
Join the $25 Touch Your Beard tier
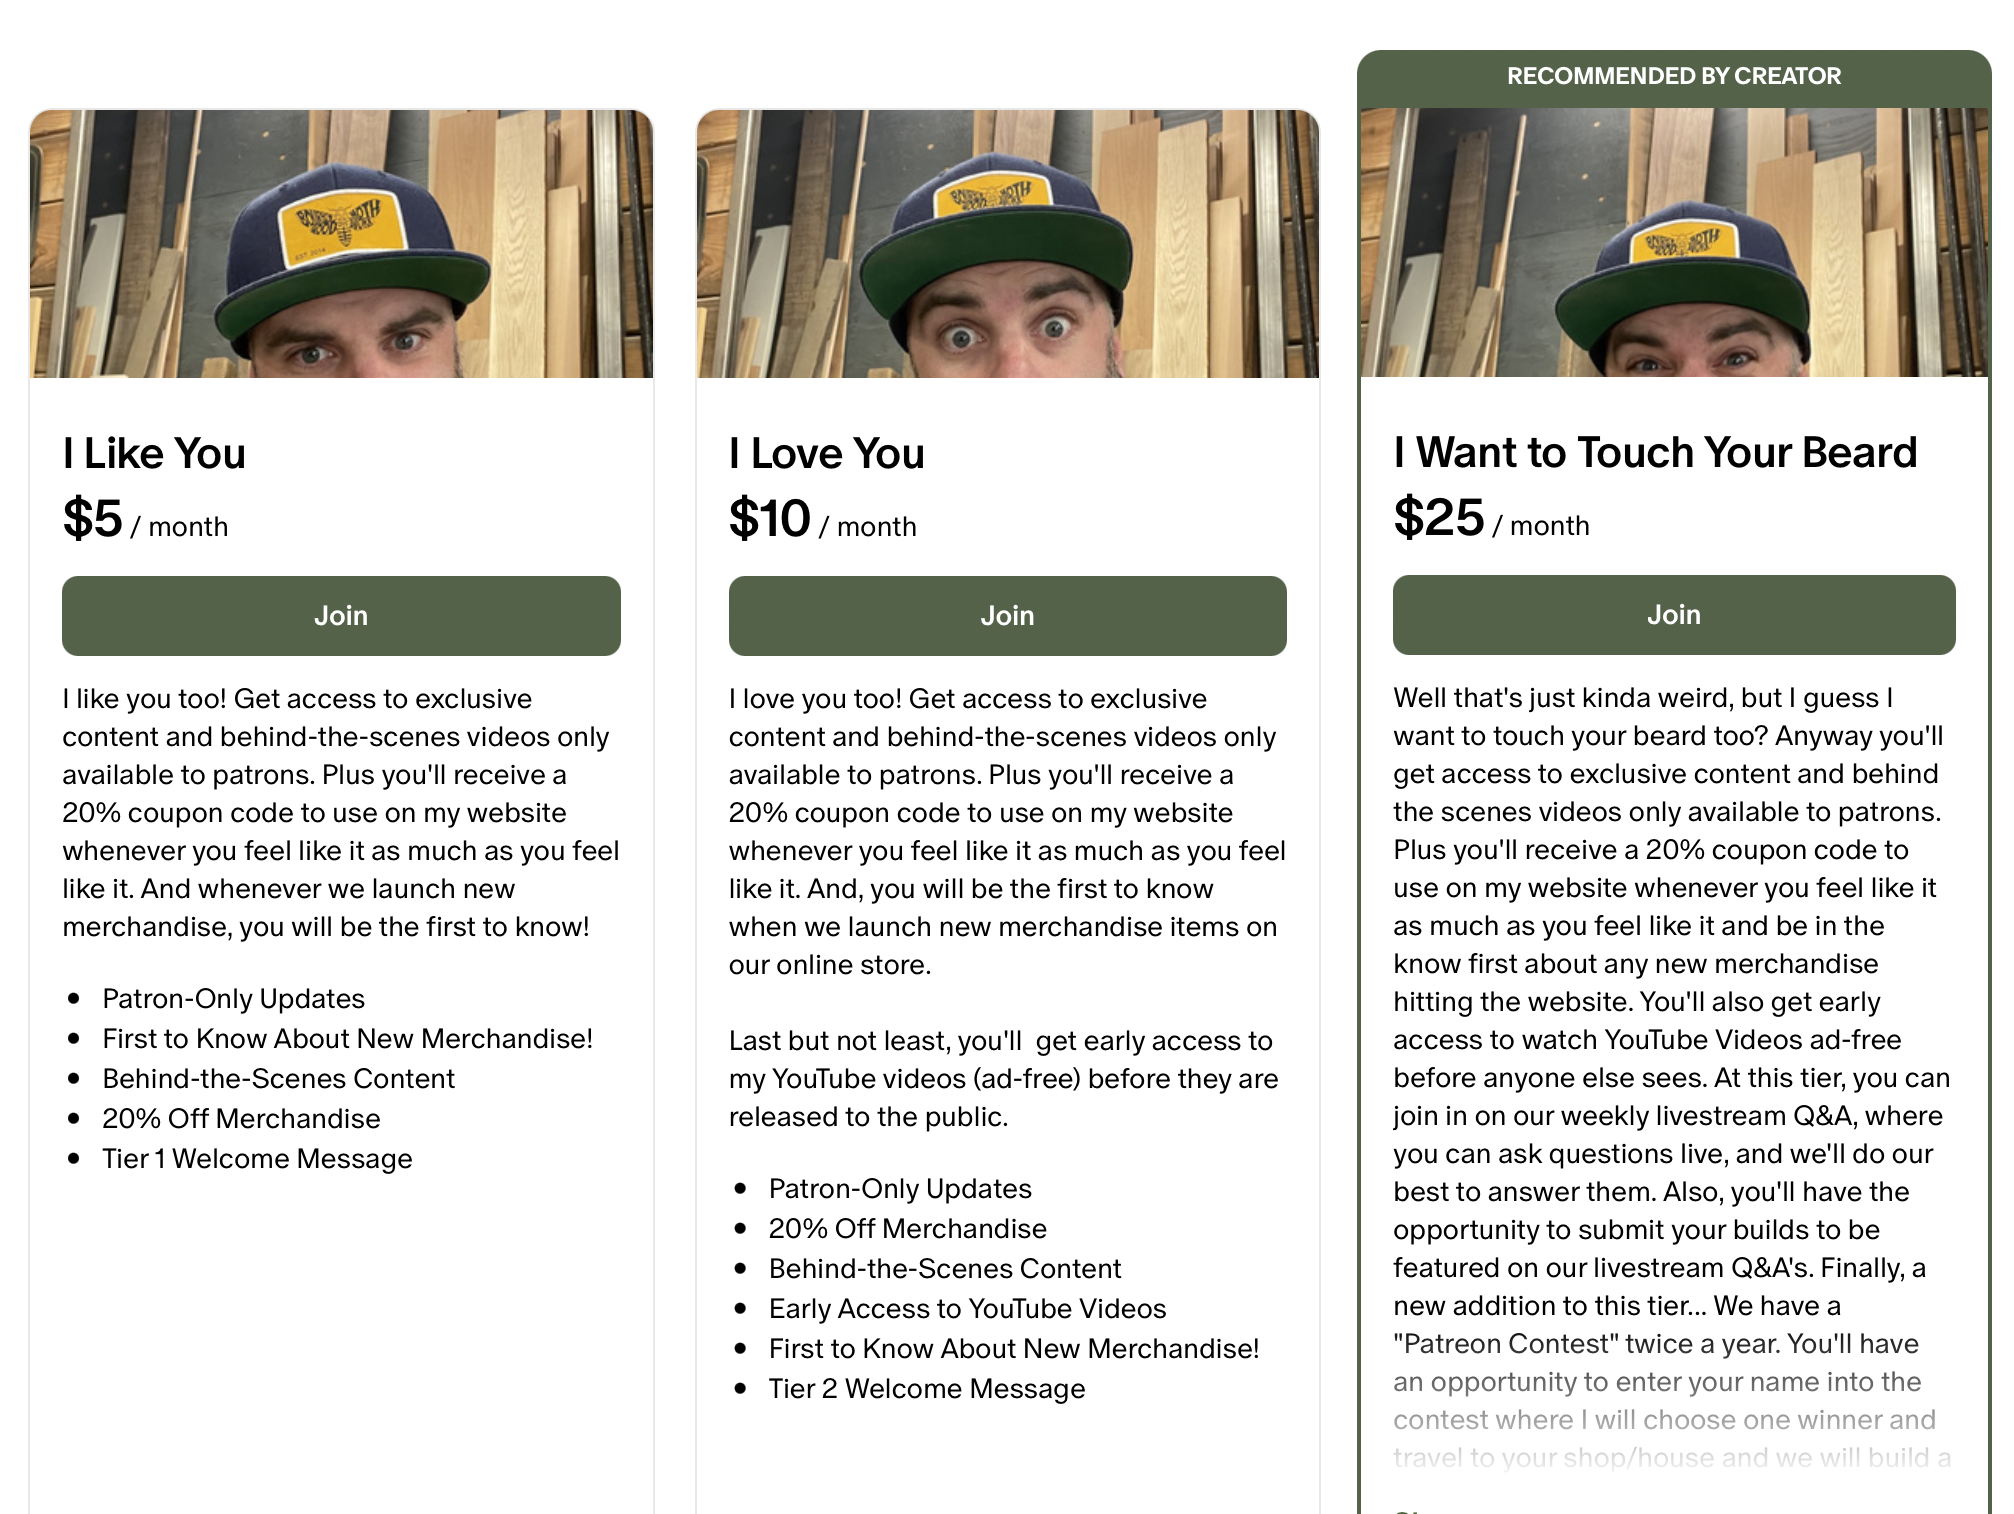coord(1674,614)
